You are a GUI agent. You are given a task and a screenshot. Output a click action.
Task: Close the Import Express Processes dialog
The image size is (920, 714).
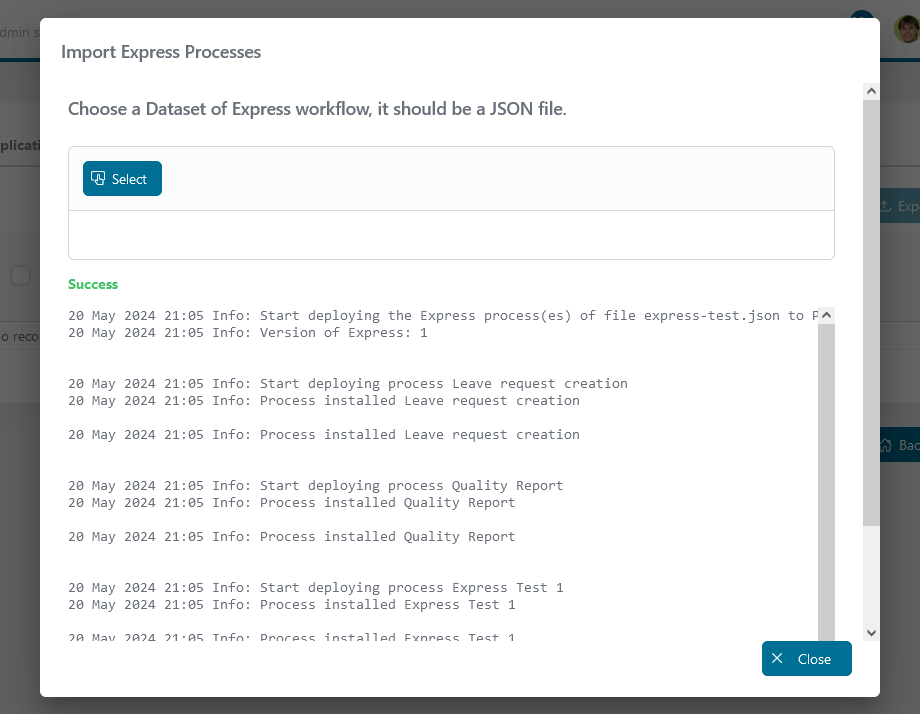pos(806,658)
